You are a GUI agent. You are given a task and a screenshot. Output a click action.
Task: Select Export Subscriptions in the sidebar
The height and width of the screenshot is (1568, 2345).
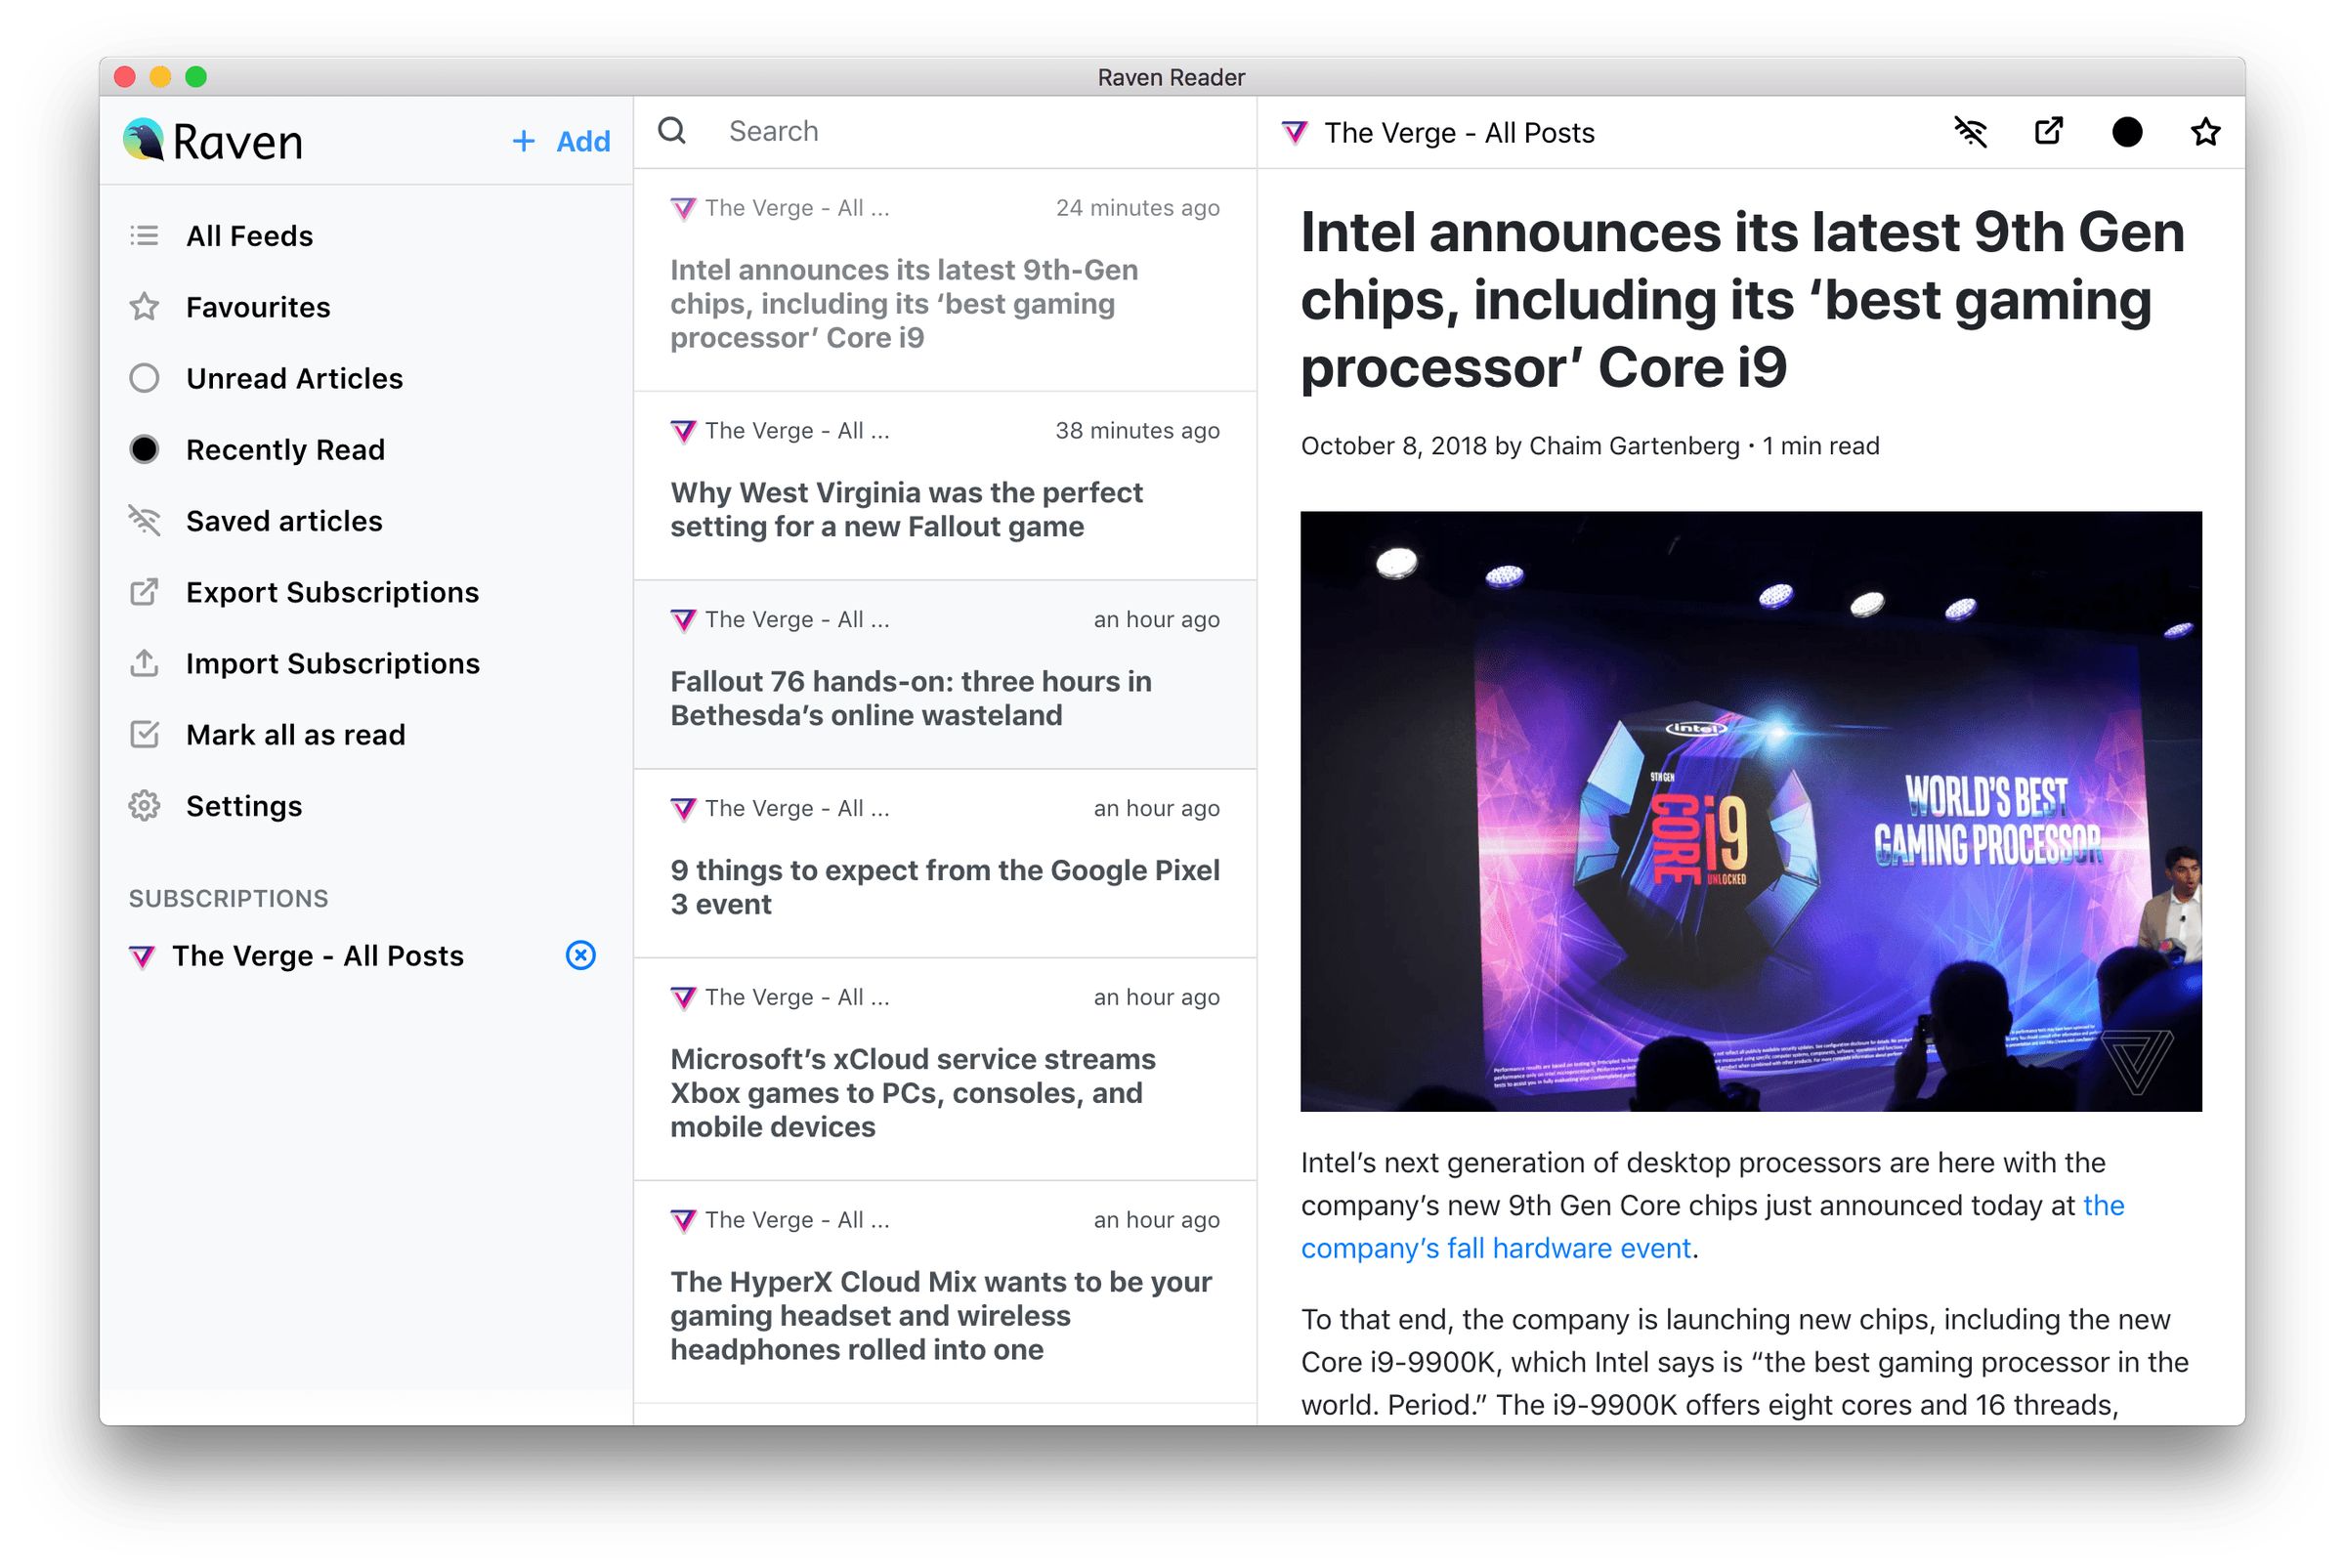click(x=331, y=592)
